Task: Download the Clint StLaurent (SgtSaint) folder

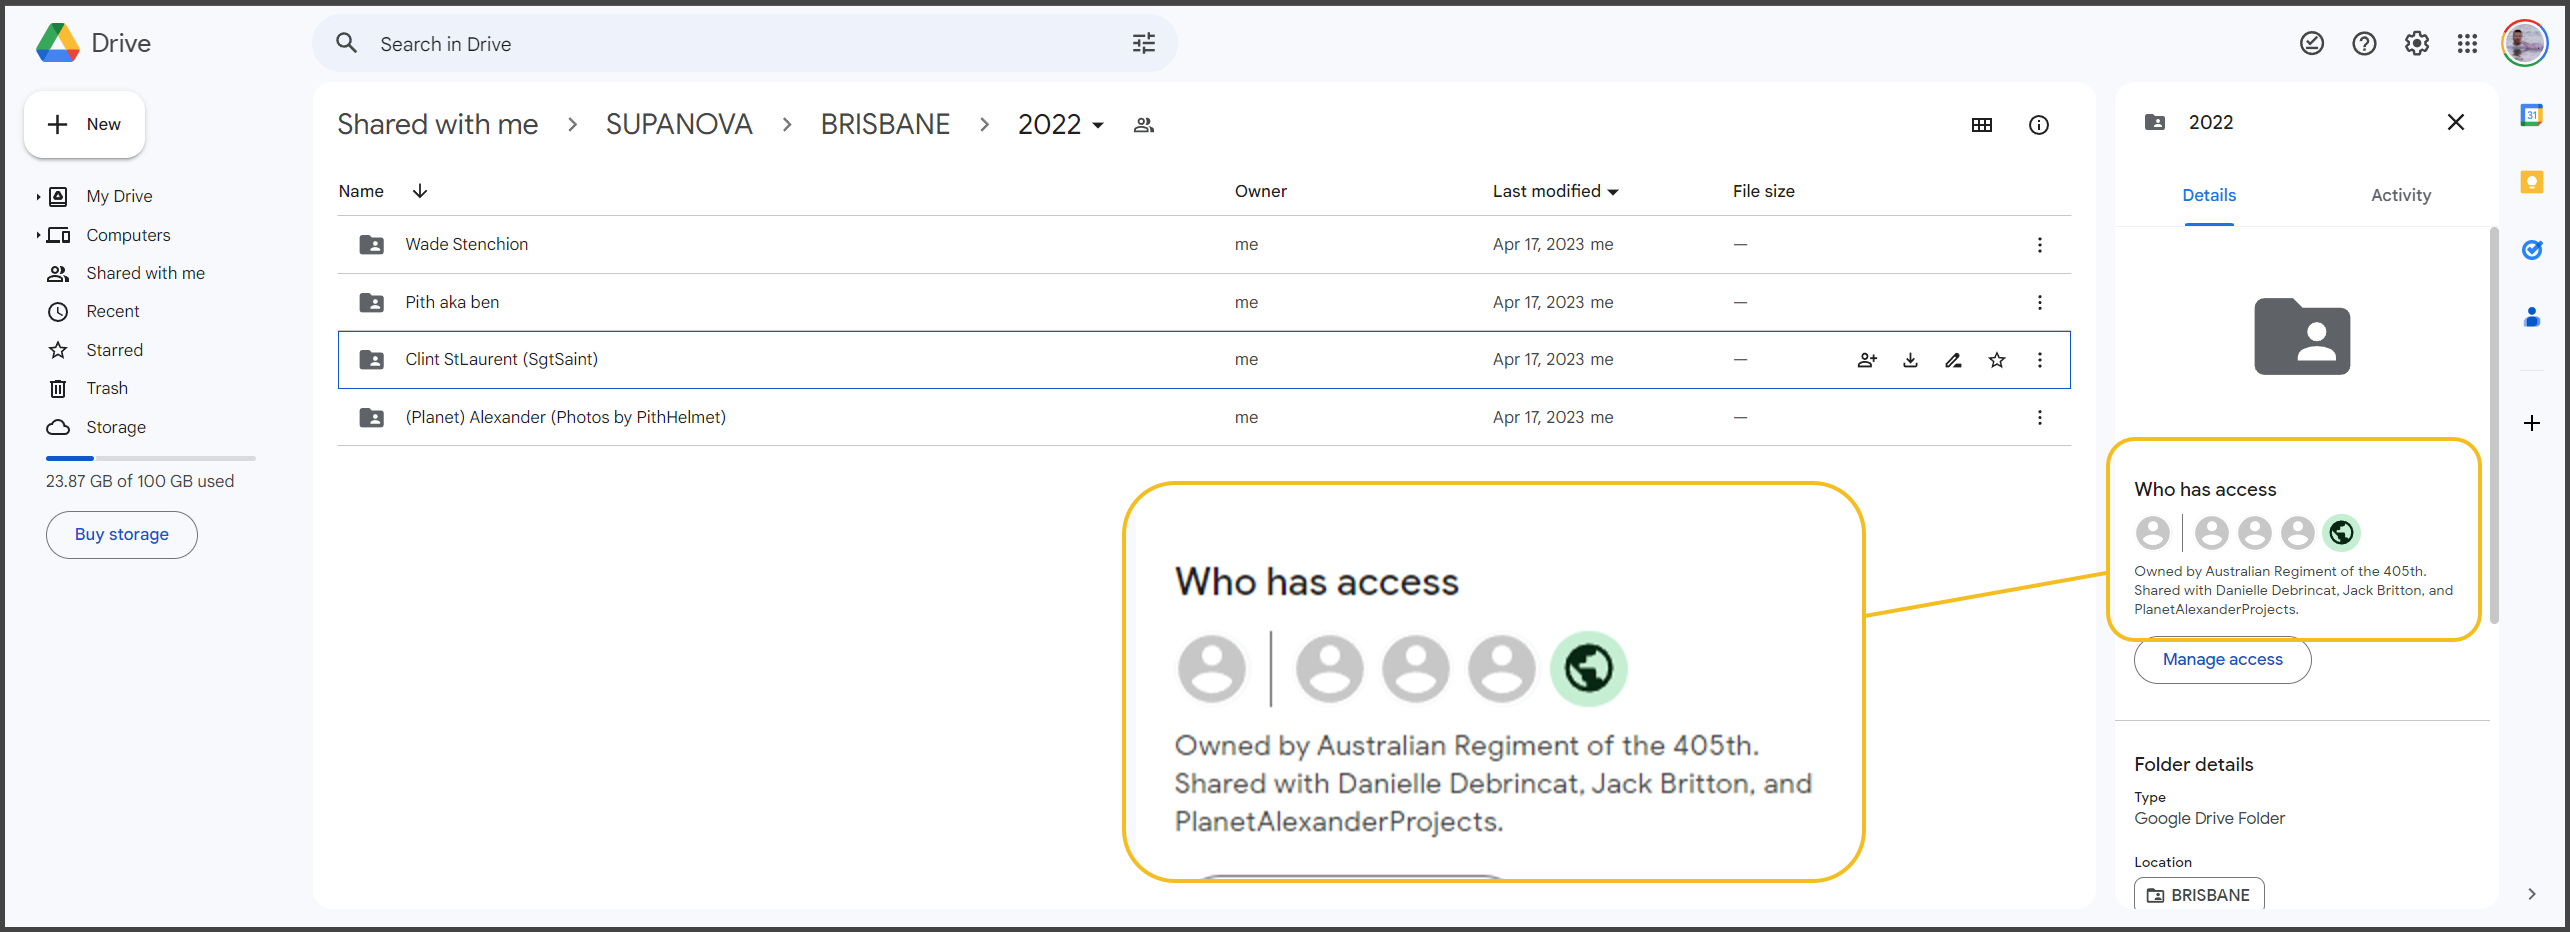Action: (x=1910, y=360)
